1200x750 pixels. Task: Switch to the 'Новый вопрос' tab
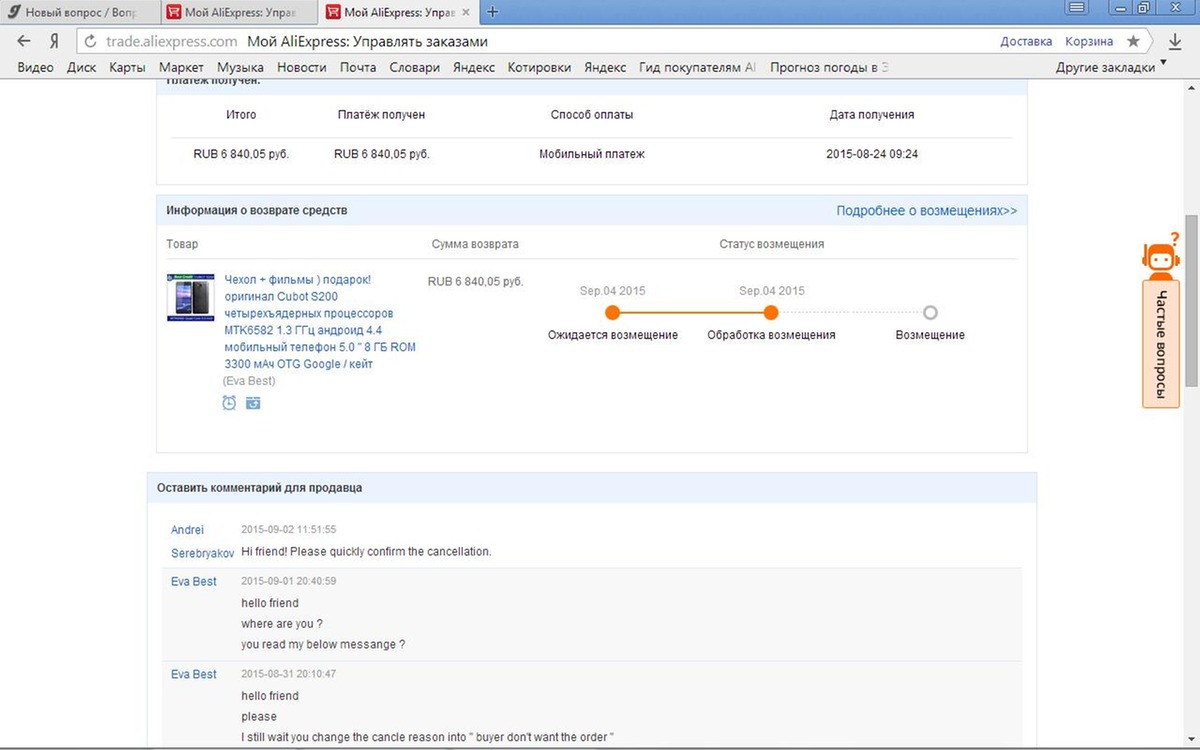[80, 12]
